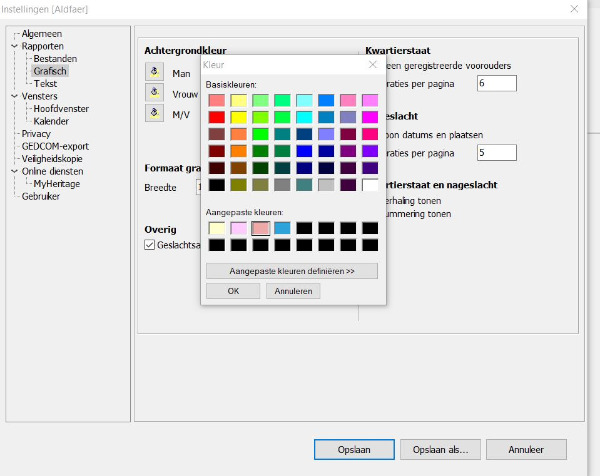Select Algemeen in the settings tree
This screenshot has width=600, height=476.
click(42, 34)
